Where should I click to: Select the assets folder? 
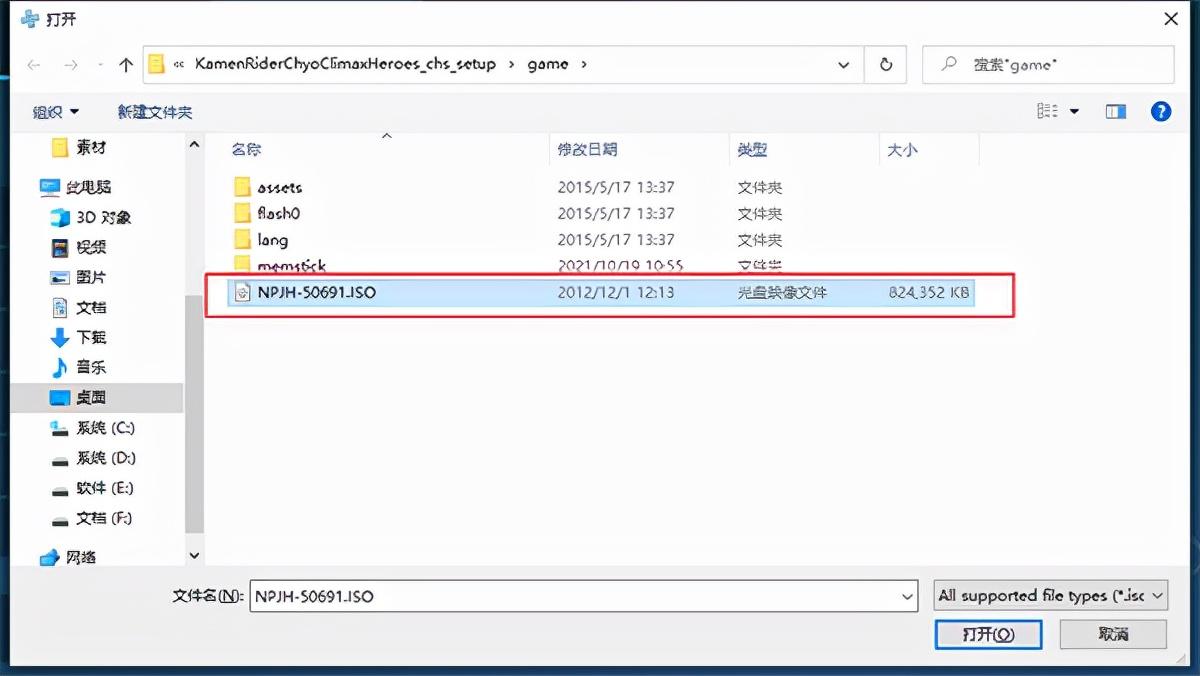(x=268, y=187)
